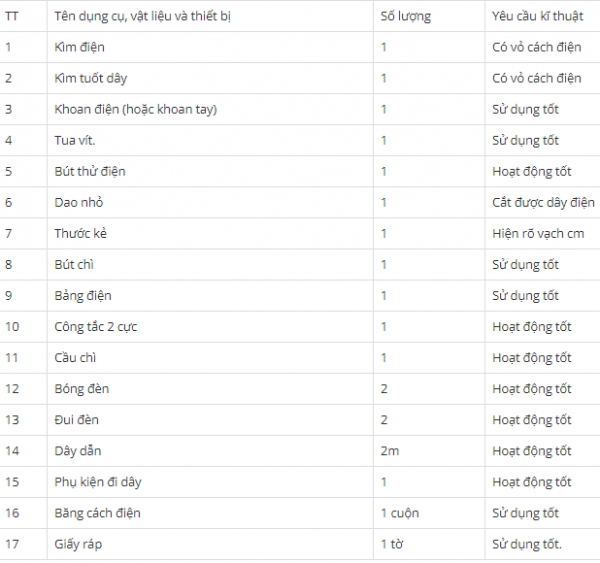Click the 'Giấy ráp' cell

pos(78,544)
